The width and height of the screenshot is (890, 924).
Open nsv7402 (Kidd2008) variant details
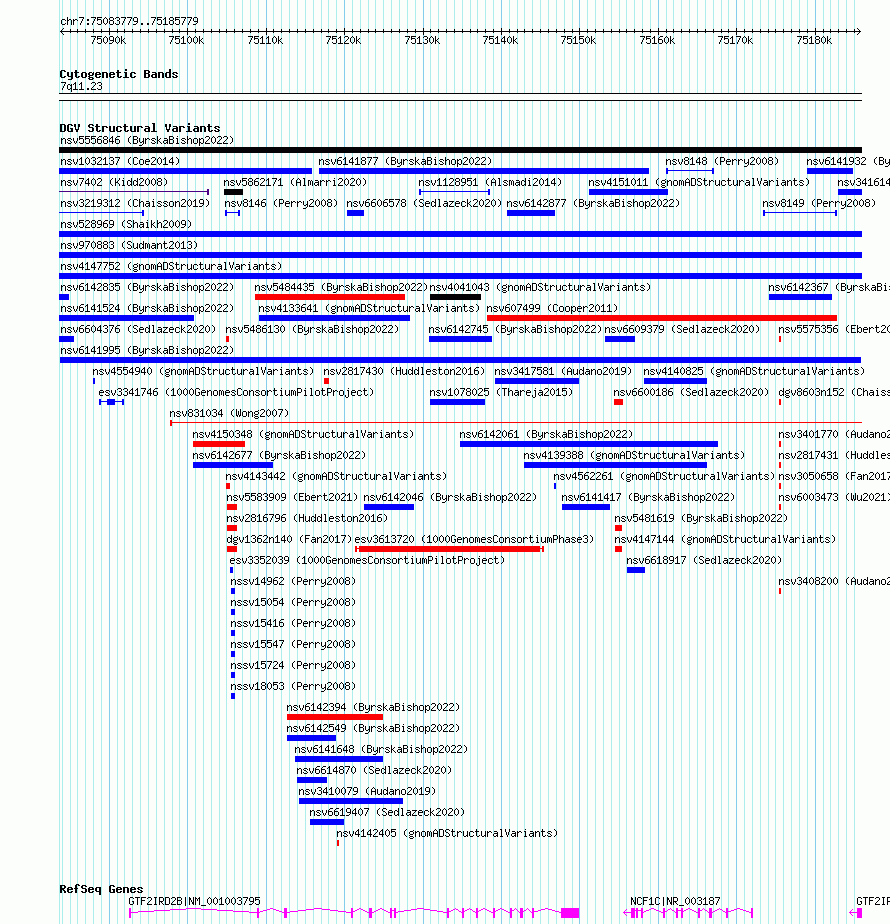[114, 183]
